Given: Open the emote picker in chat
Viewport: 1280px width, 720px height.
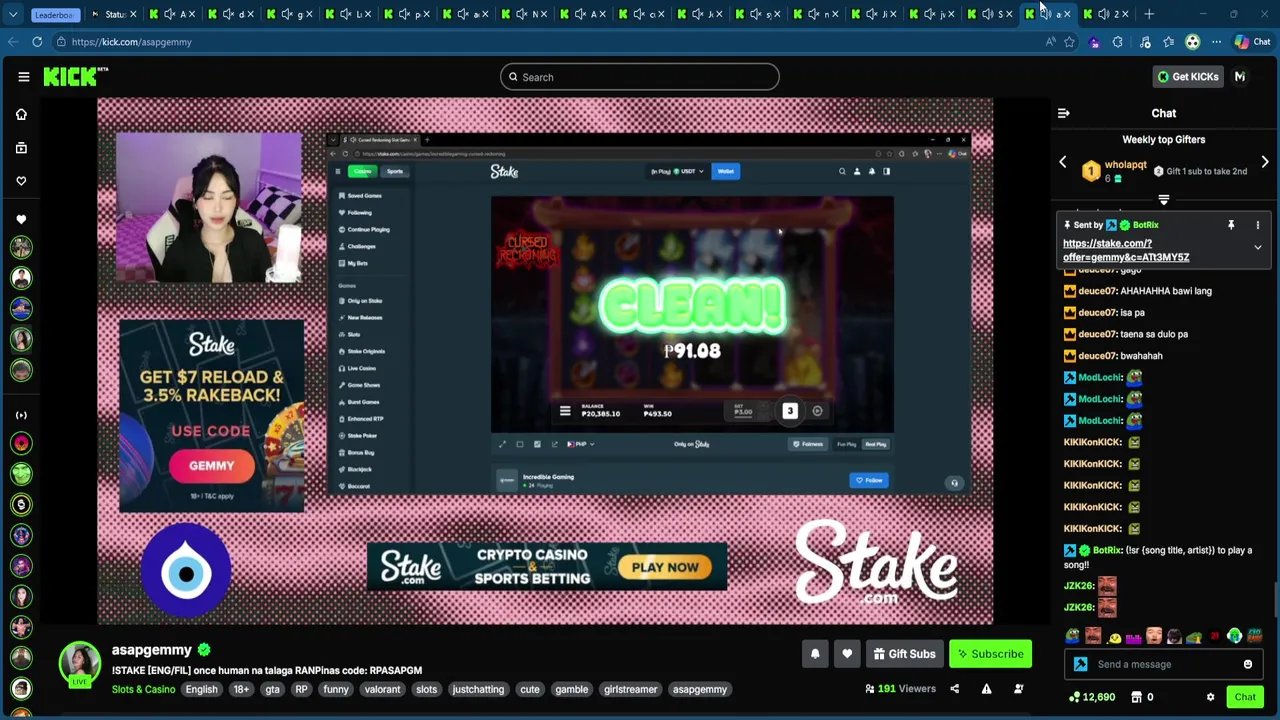Looking at the screenshot, I should pyautogui.click(x=1248, y=664).
